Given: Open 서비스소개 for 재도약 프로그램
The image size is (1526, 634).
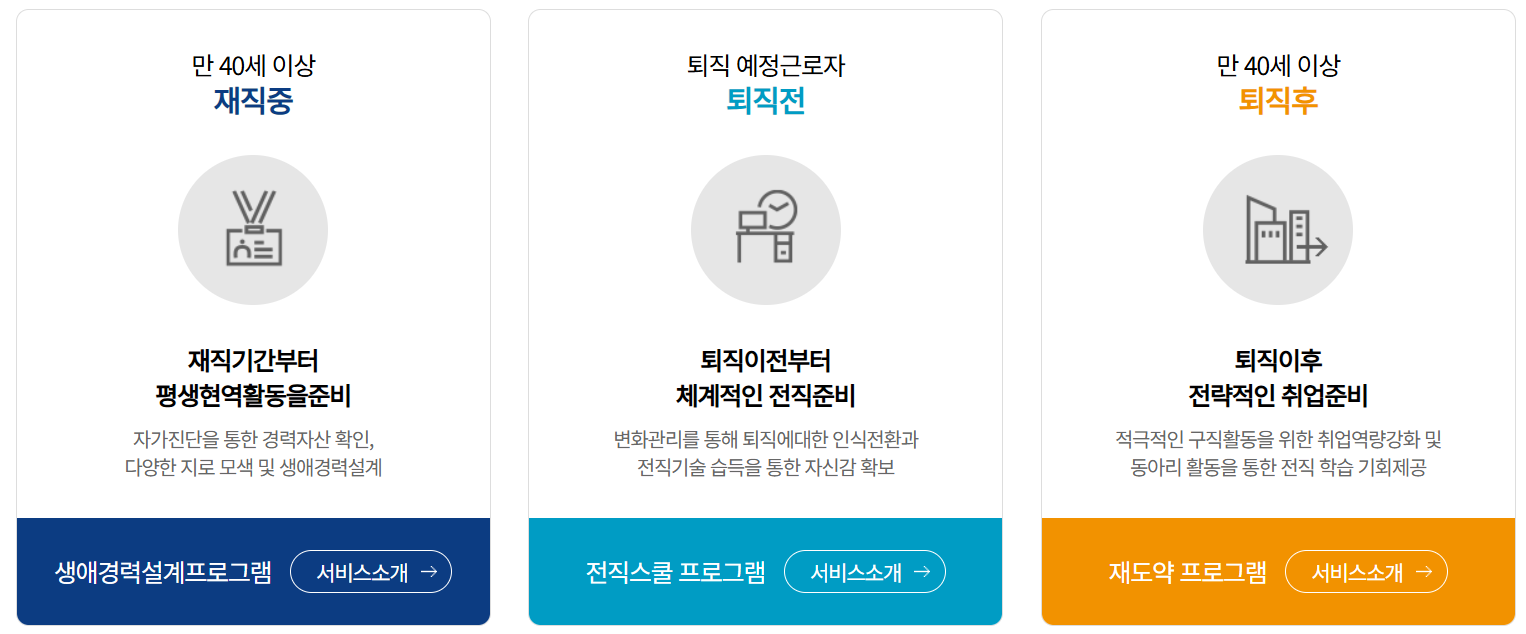Looking at the screenshot, I should pos(1366,572).
